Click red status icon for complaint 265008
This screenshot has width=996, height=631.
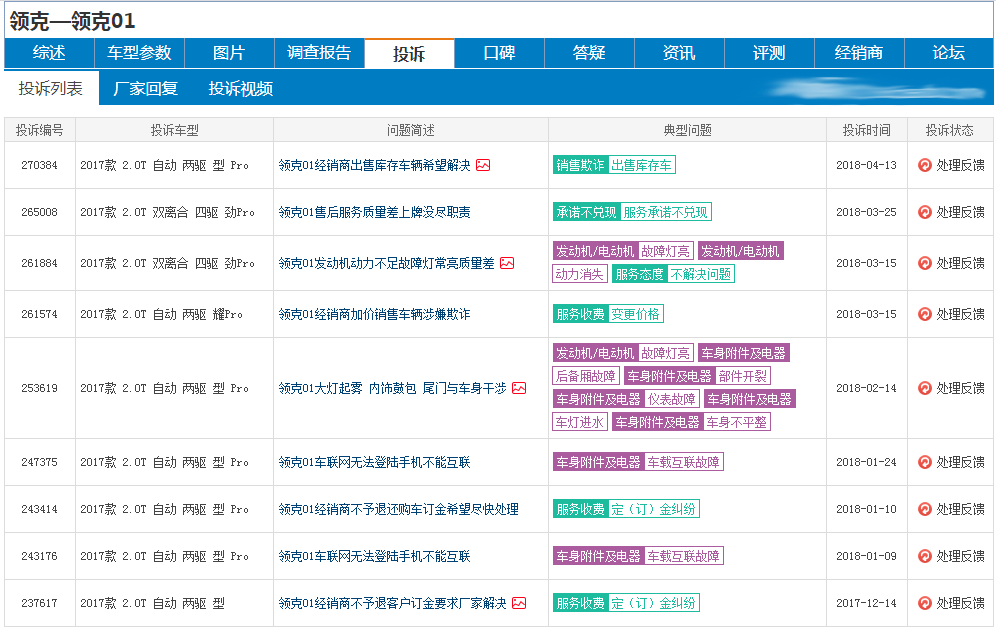click(925, 212)
